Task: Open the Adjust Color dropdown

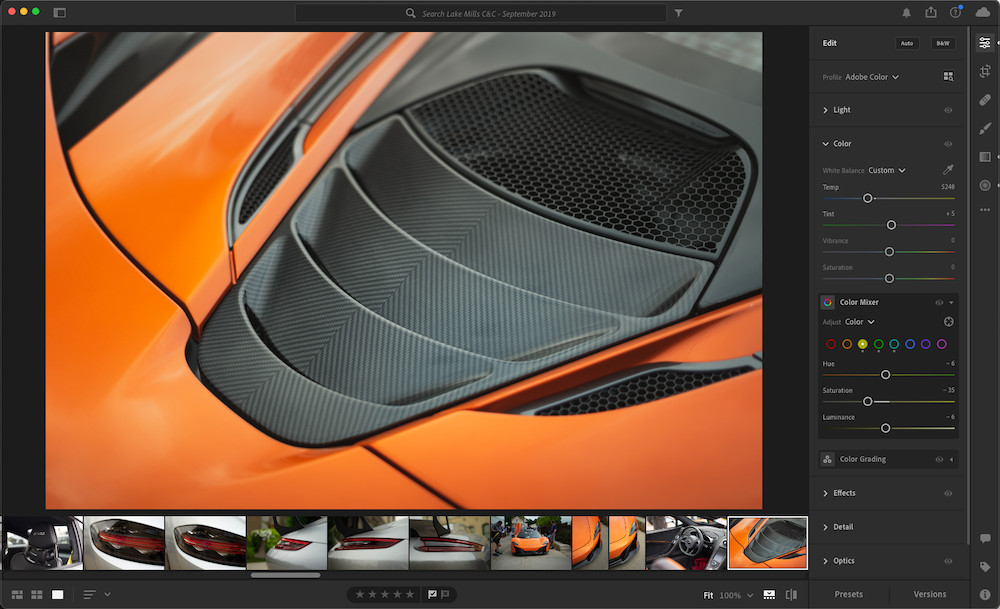Action: tap(860, 322)
